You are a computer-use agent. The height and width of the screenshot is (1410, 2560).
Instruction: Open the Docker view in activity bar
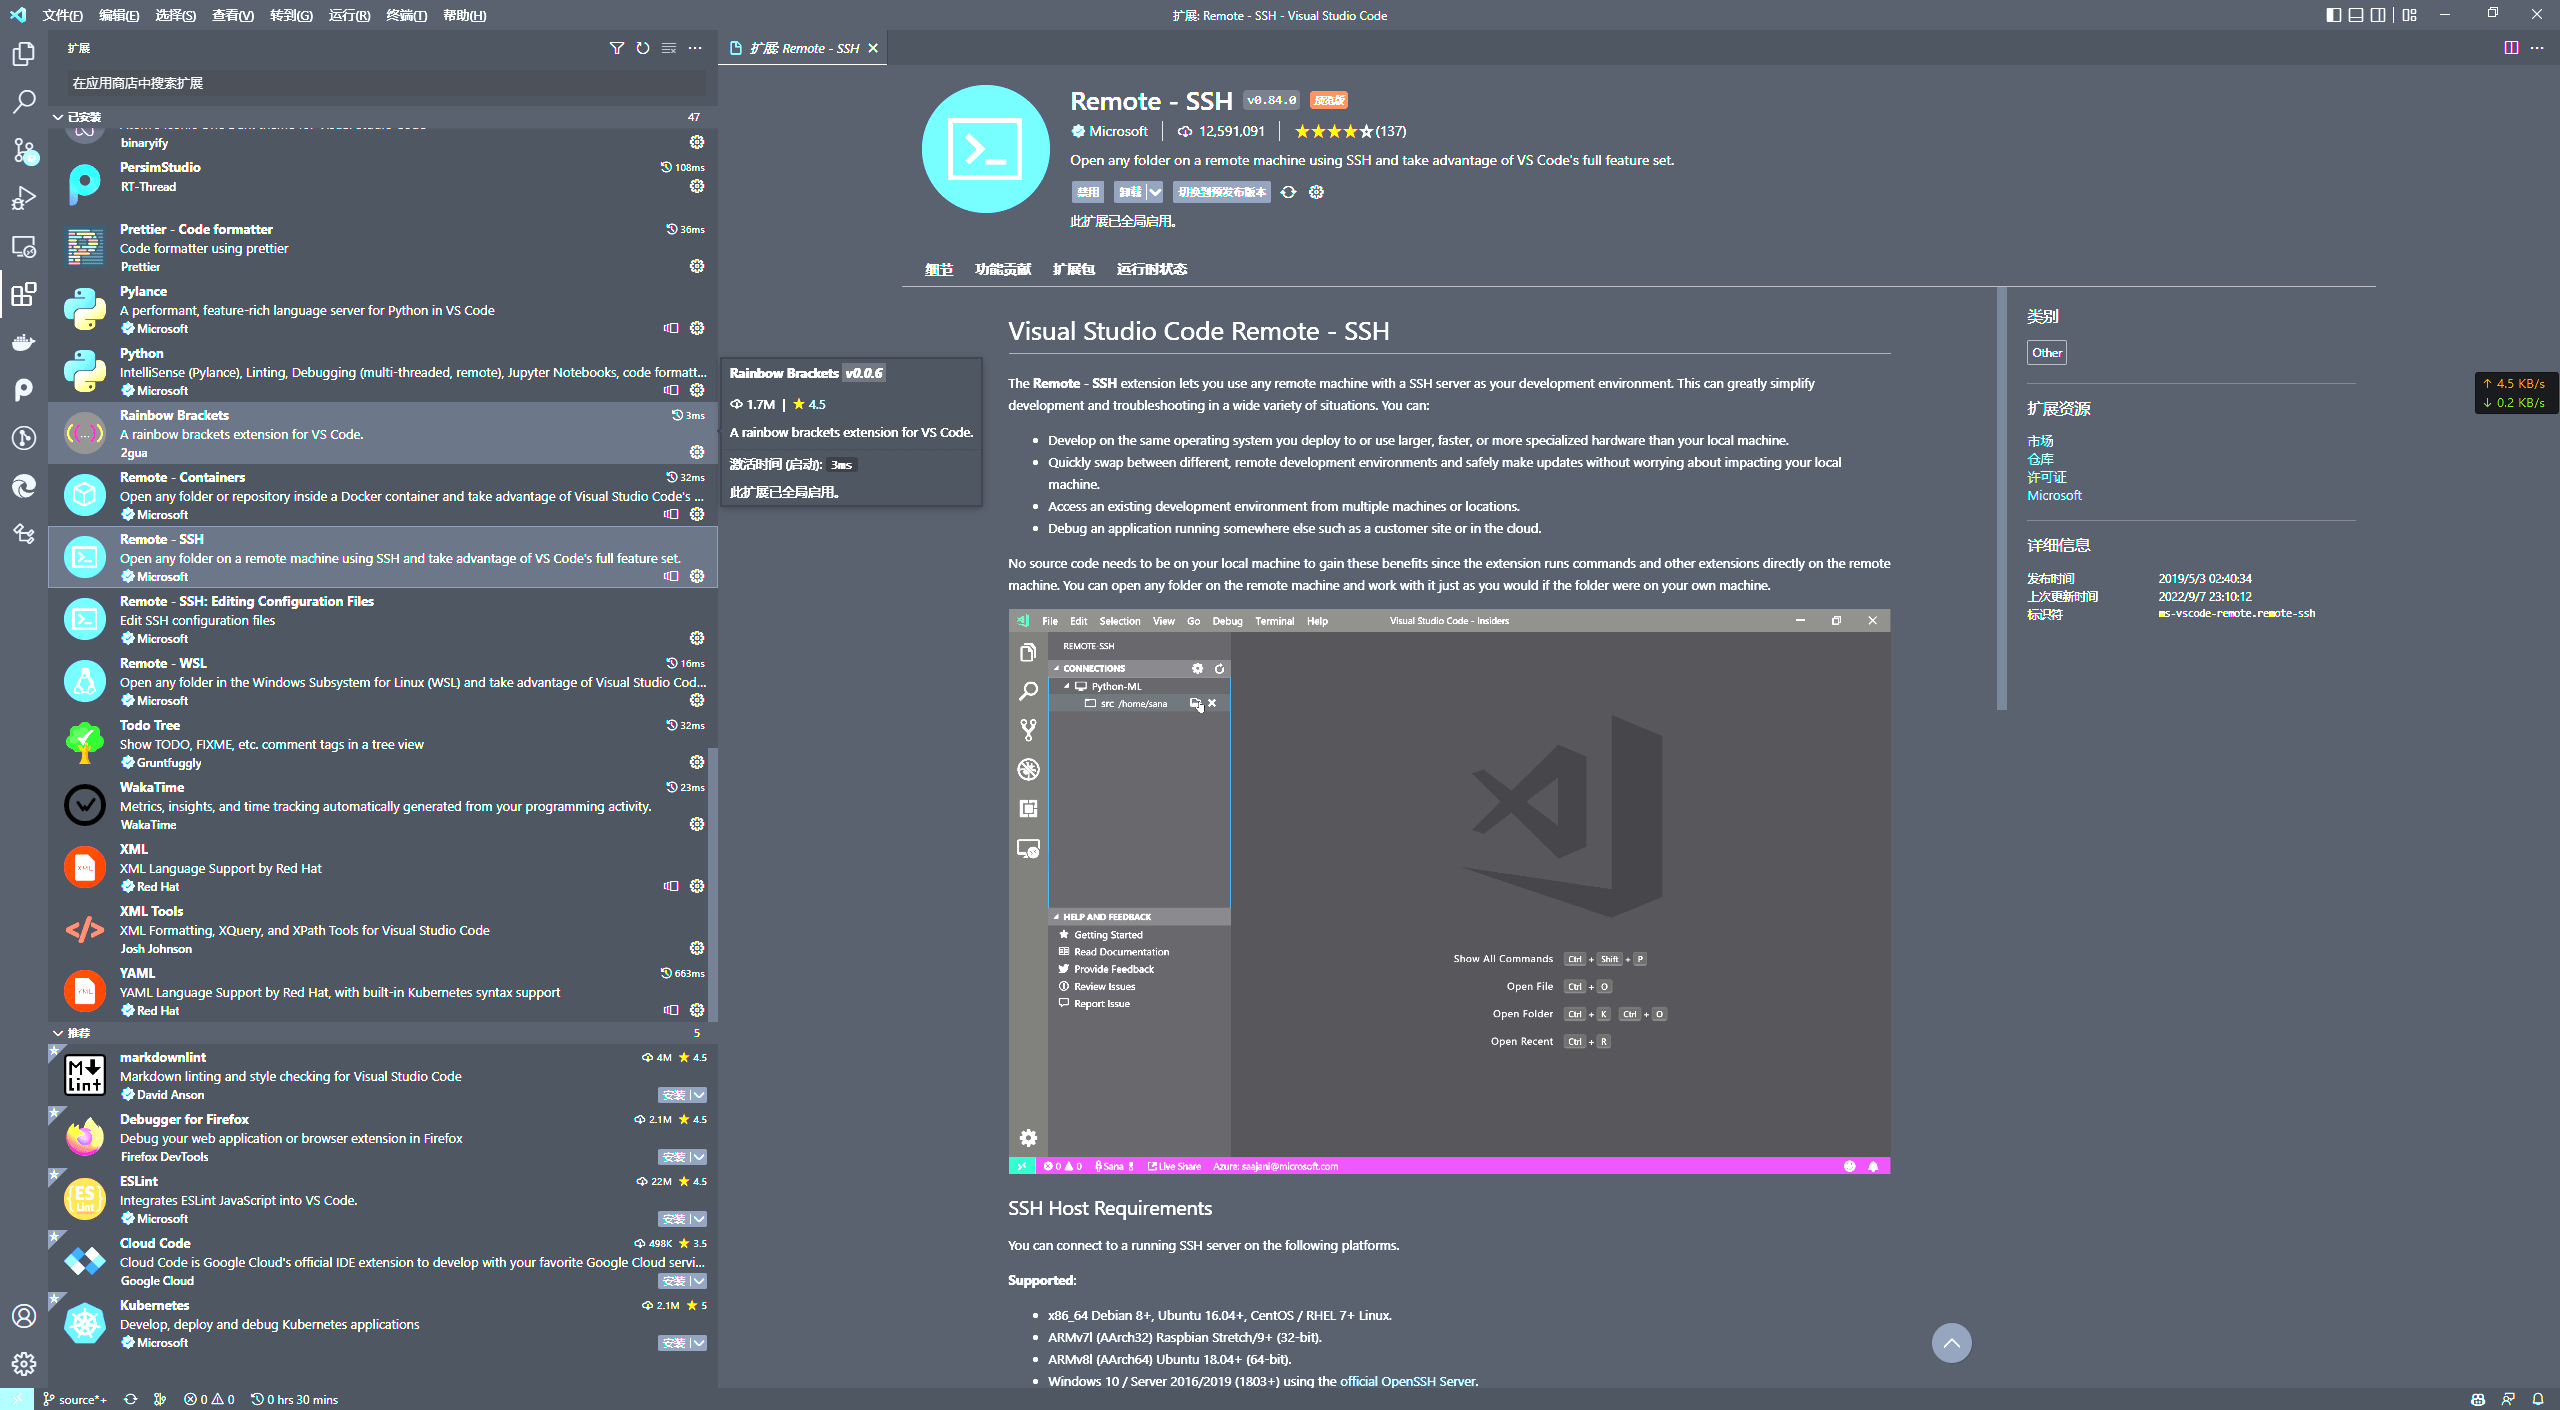(24, 342)
